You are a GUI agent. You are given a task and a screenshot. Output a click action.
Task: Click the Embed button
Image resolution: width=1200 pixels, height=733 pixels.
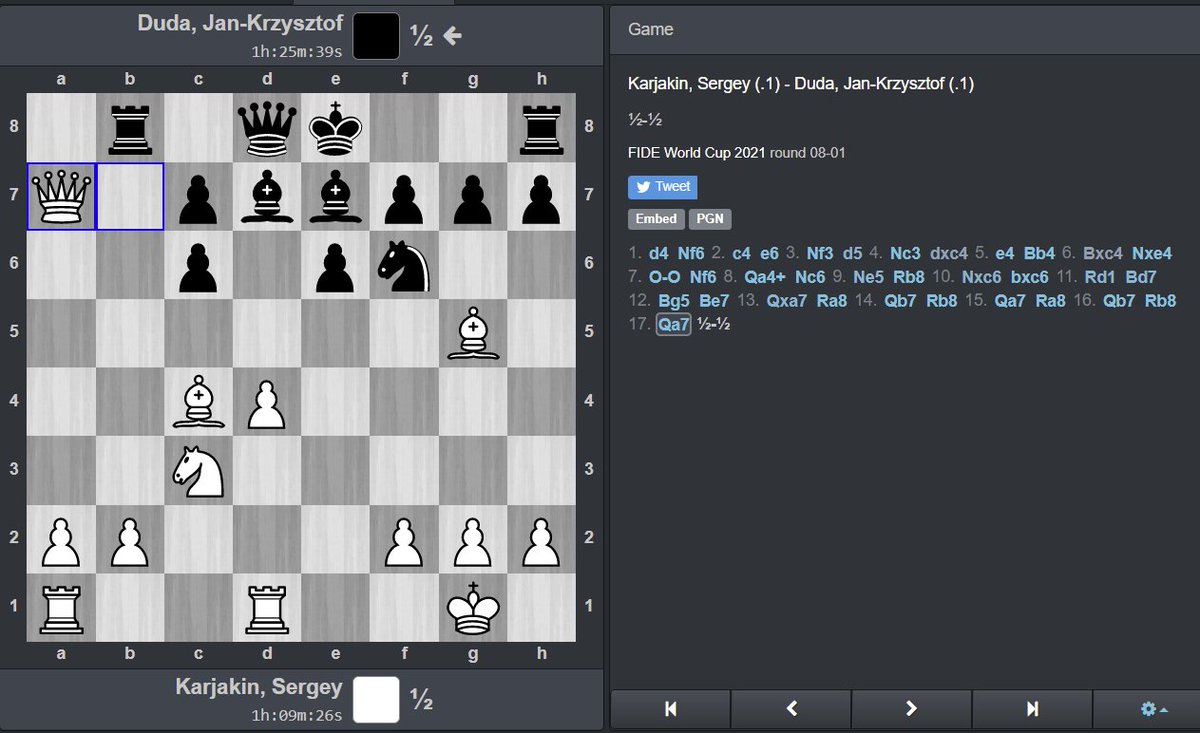click(656, 219)
